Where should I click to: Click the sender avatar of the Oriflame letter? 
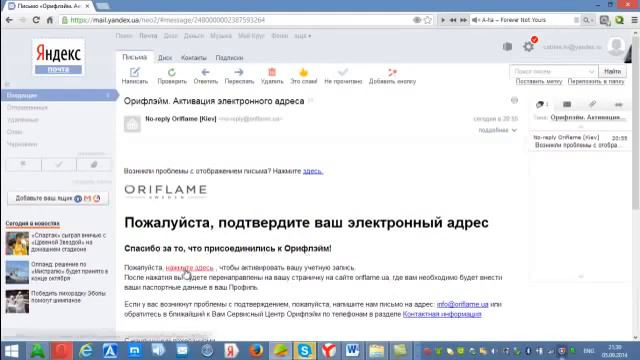(x=132, y=124)
